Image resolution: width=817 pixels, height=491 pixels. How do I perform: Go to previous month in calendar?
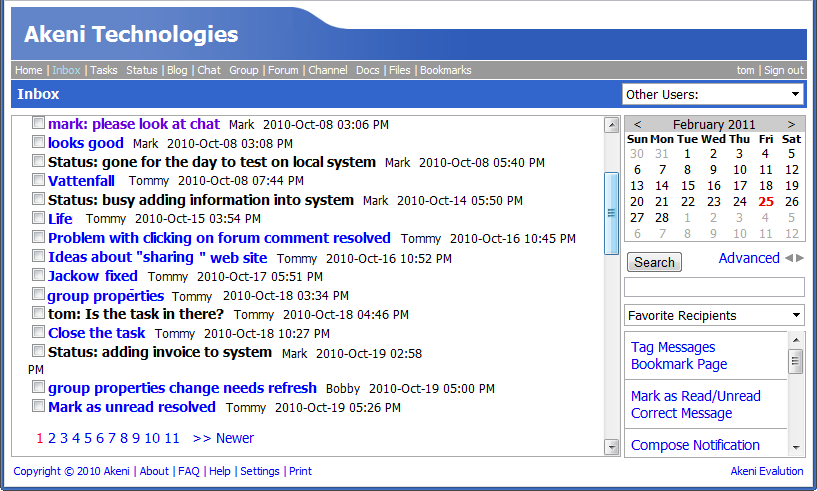coord(637,124)
